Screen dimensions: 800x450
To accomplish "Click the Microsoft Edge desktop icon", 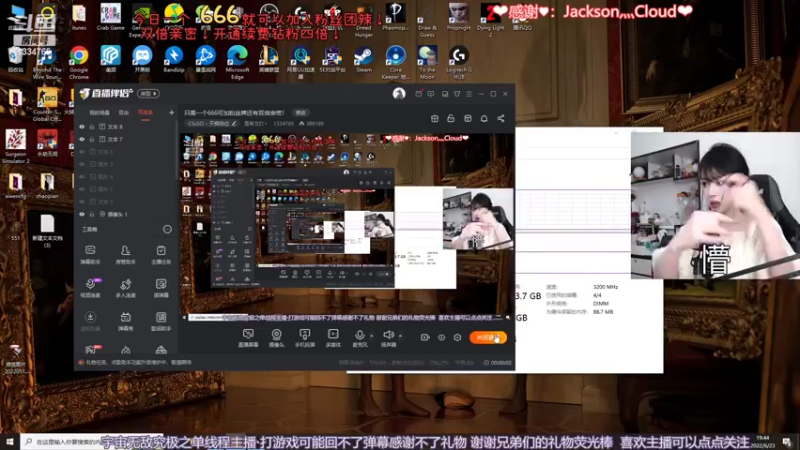I will point(237,62).
